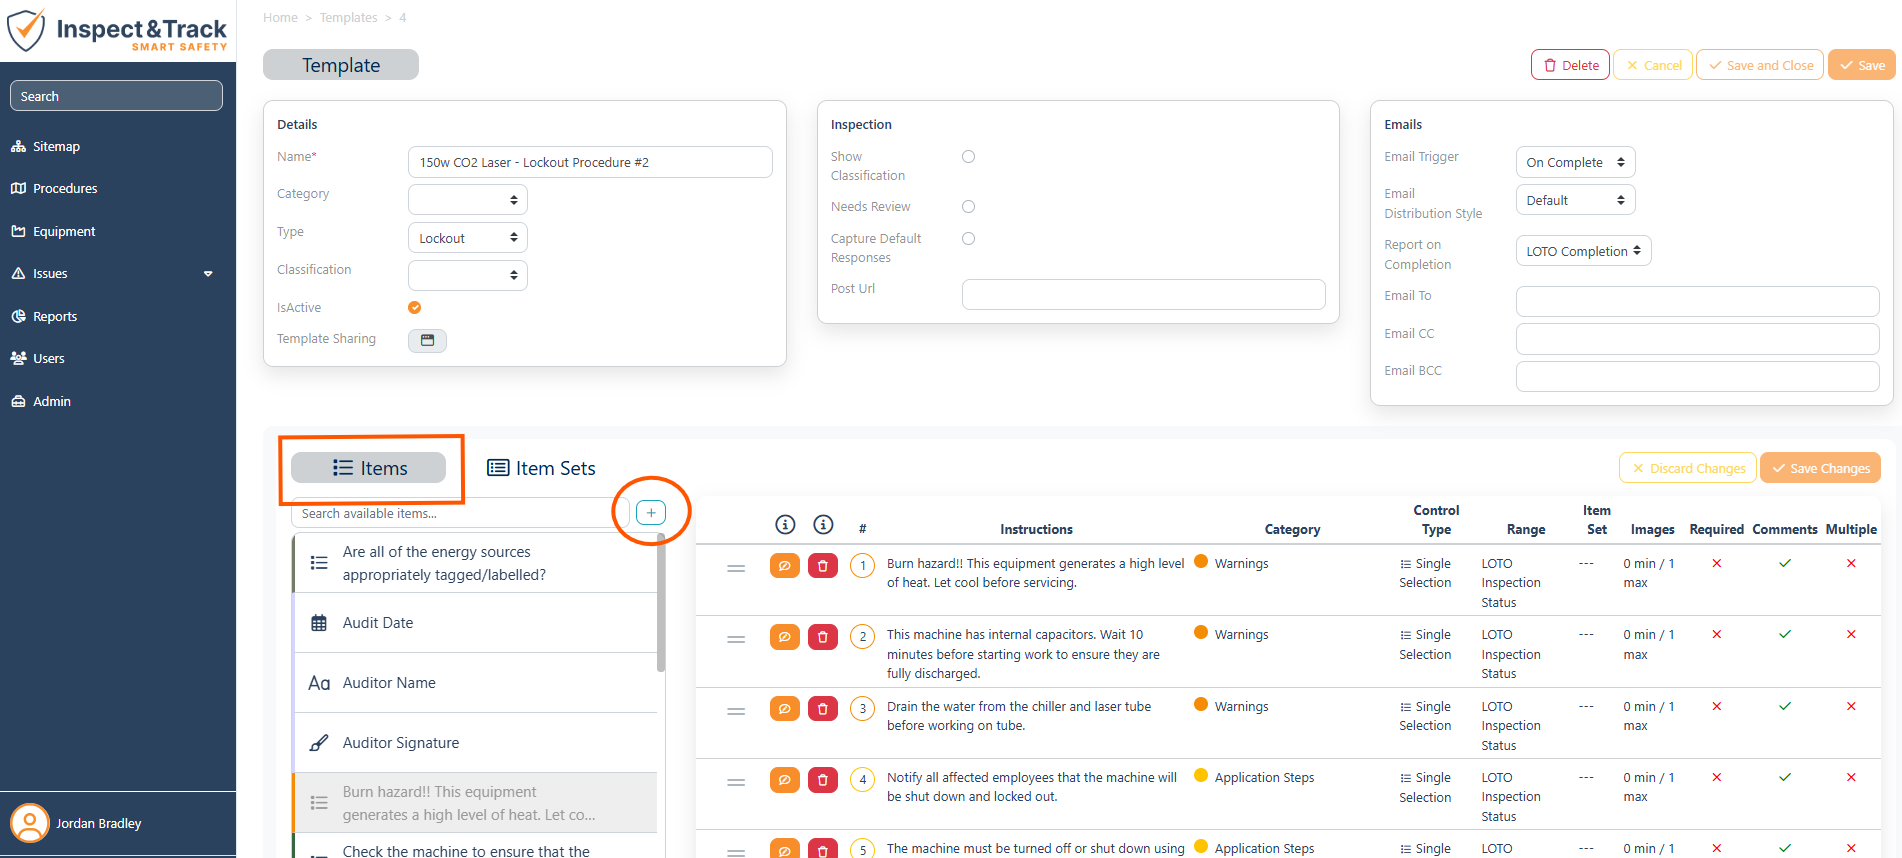Click the Inspect & Track shield logo
This screenshot has height=858, width=1902.
26,31
